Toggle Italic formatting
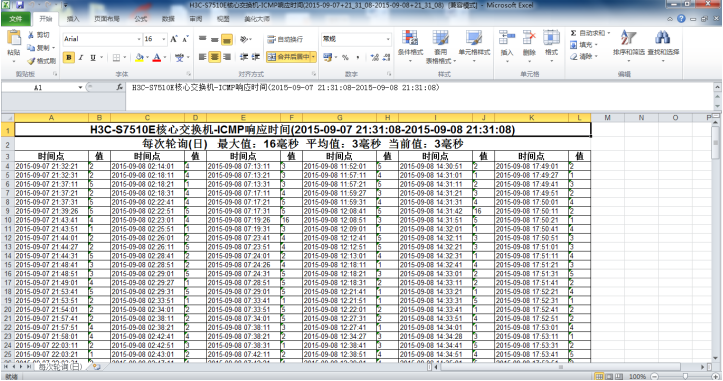This screenshot has height=381, width=723. pos(81,58)
